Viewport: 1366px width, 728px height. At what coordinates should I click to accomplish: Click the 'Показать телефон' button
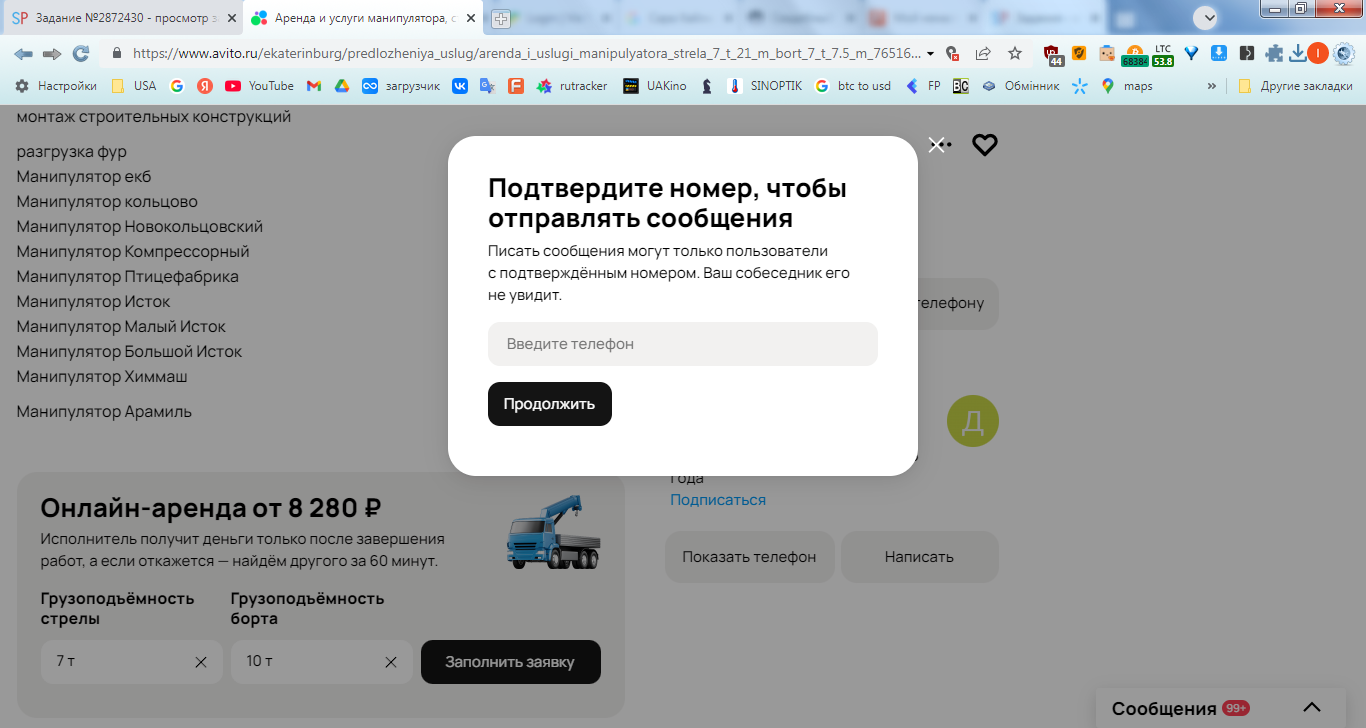click(x=749, y=557)
